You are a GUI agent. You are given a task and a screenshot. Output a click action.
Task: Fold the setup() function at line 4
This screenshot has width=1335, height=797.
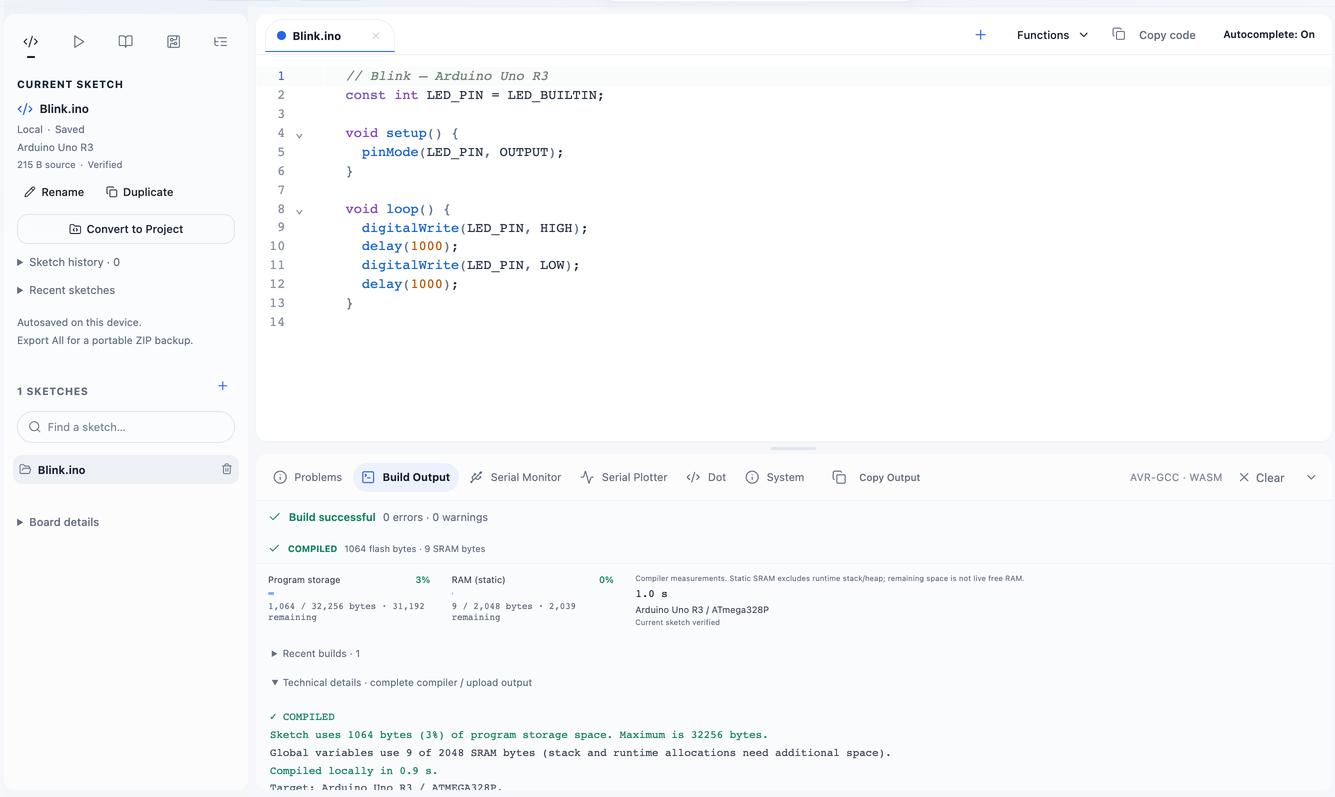pos(299,135)
